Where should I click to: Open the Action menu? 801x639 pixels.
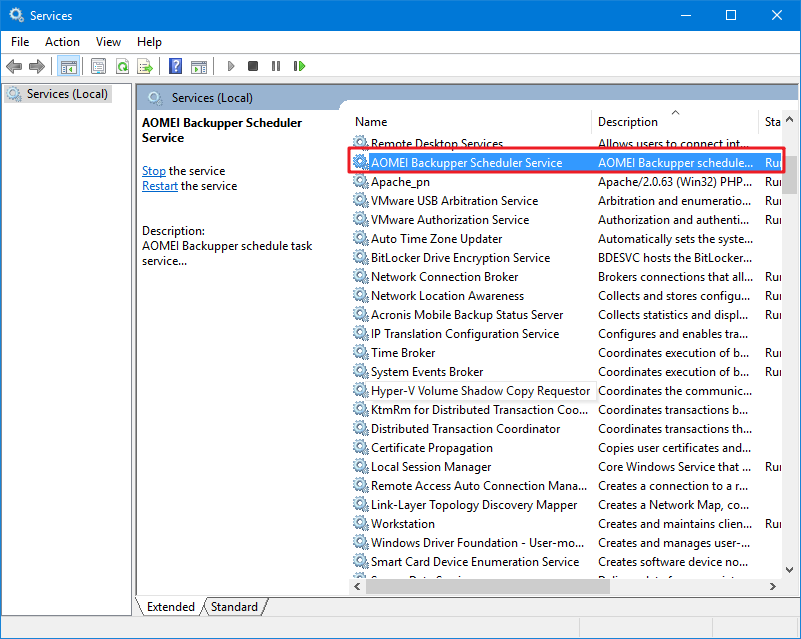(62, 42)
